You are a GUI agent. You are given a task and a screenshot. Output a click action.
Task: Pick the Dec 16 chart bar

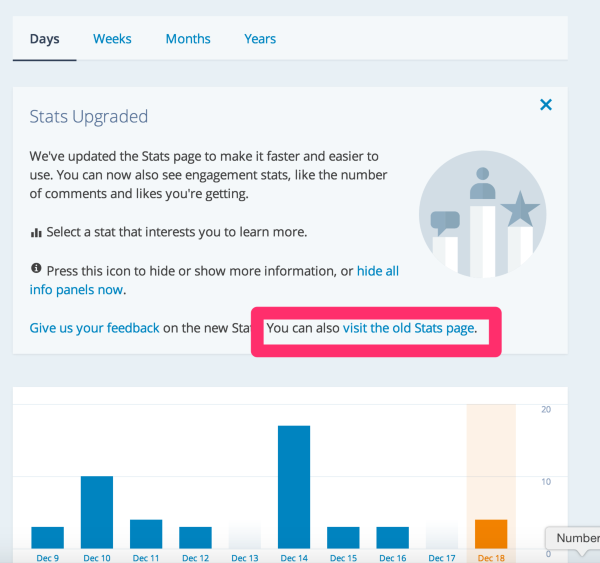tap(392, 537)
